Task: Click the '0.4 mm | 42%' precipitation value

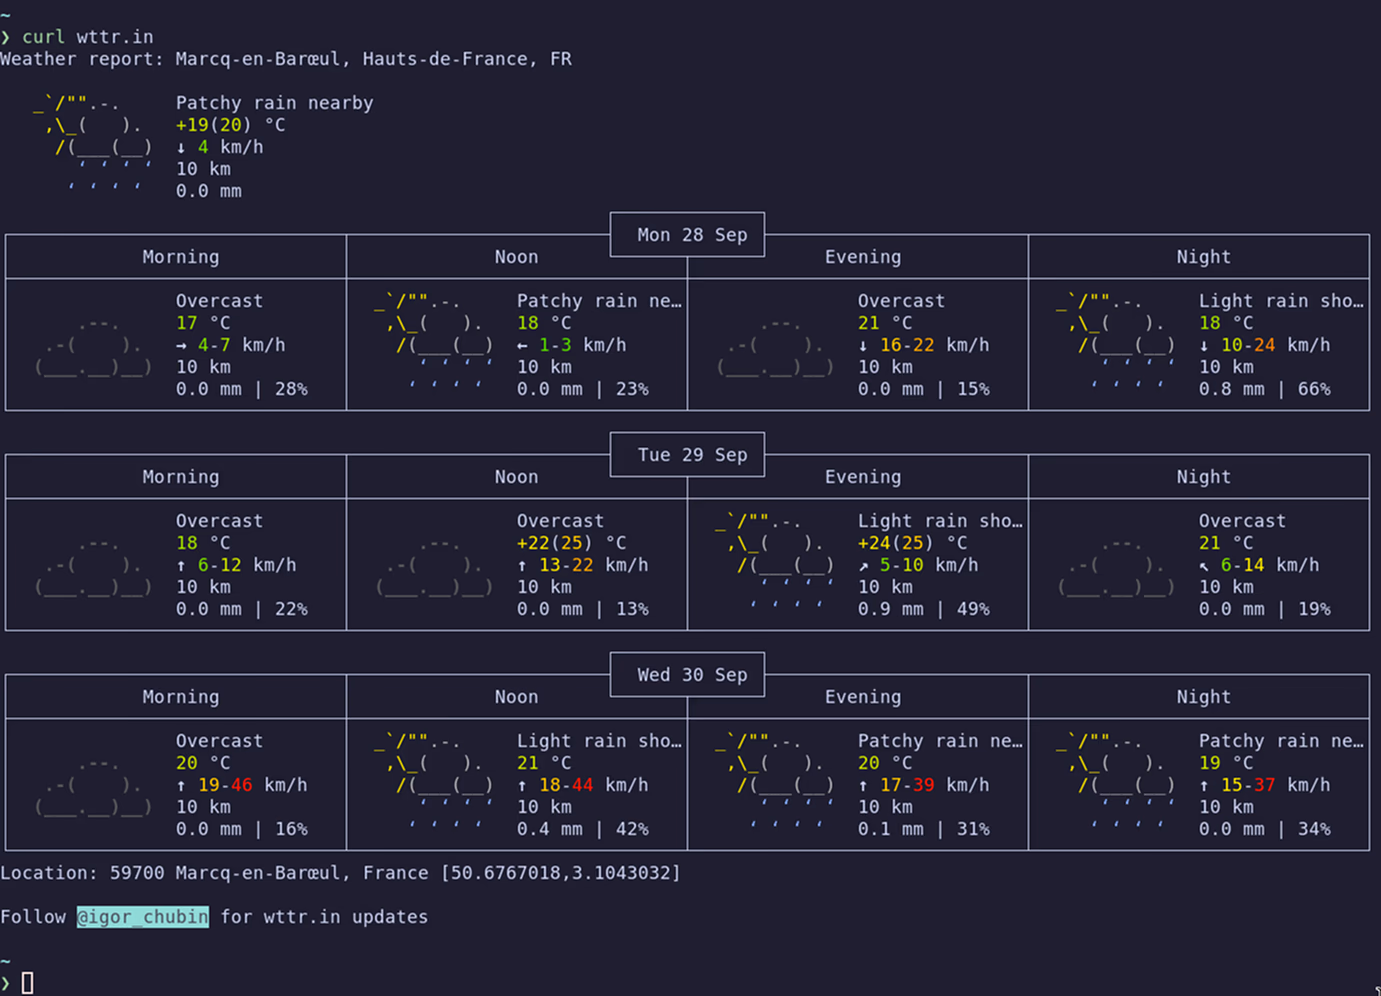Action: (583, 829)
